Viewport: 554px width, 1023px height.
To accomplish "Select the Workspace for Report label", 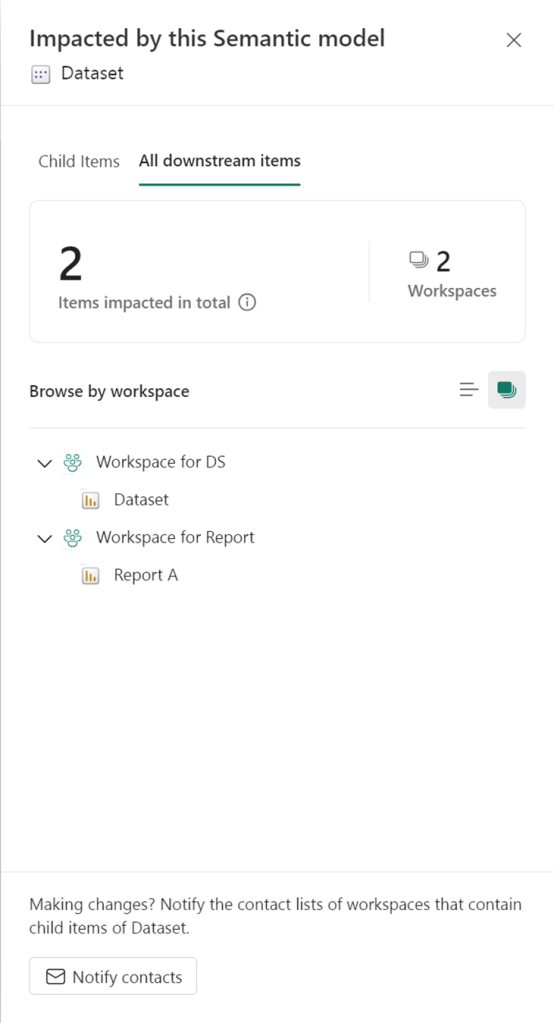I will [175, 538].
